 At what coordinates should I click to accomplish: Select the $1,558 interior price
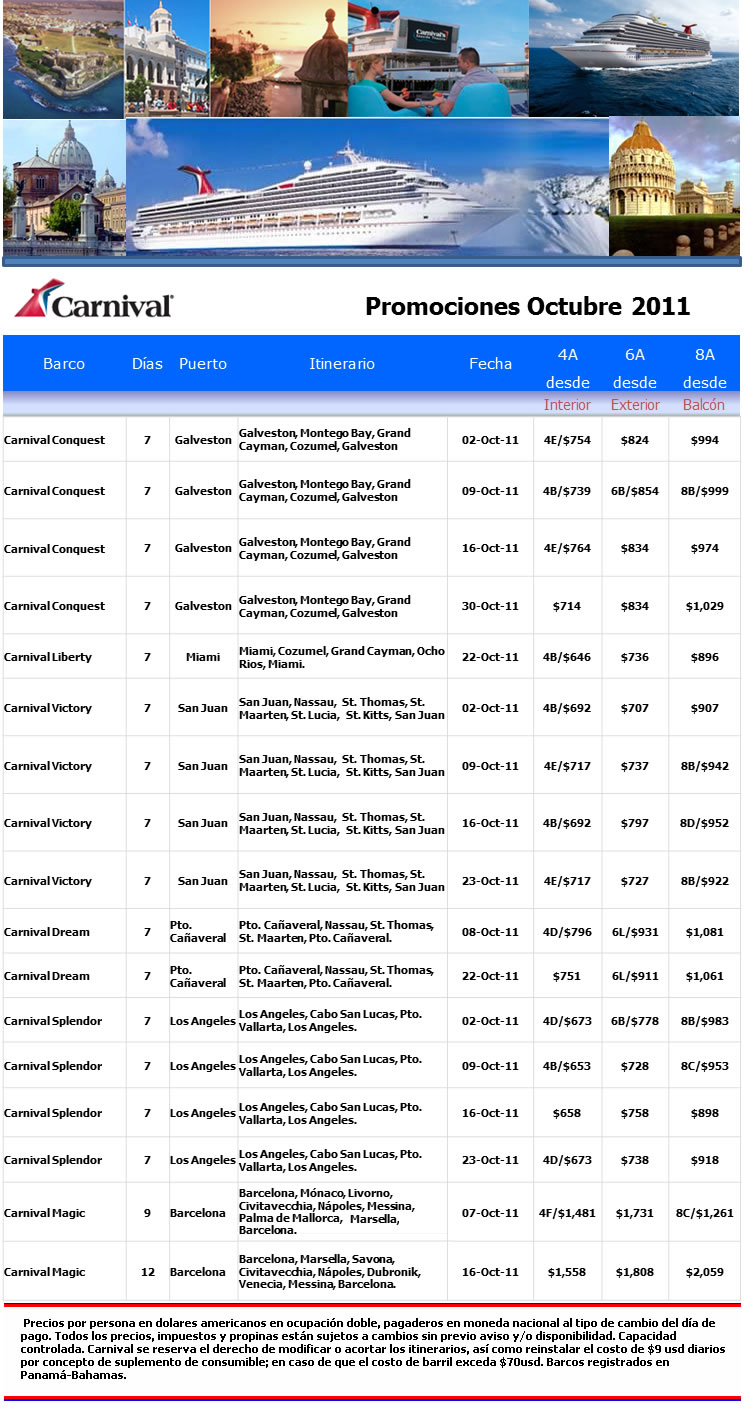pos(567,1272)
